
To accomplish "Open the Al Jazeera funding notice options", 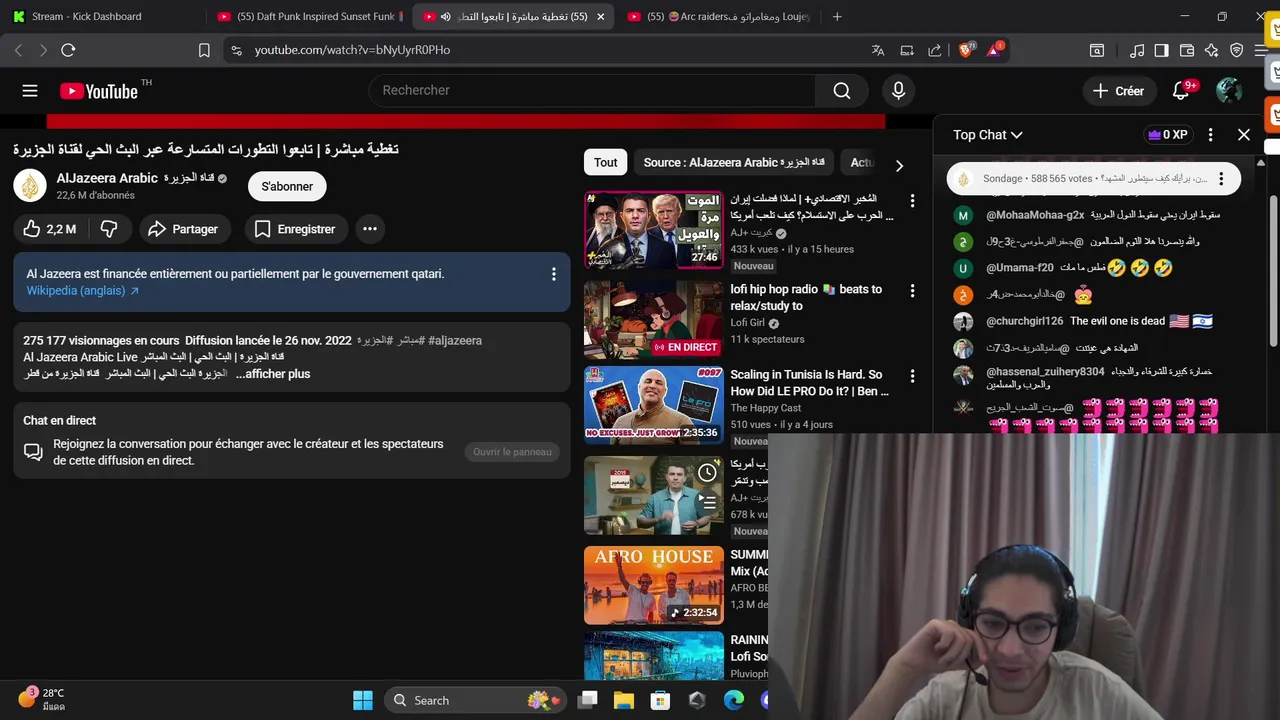I will [x=553, y=274].
